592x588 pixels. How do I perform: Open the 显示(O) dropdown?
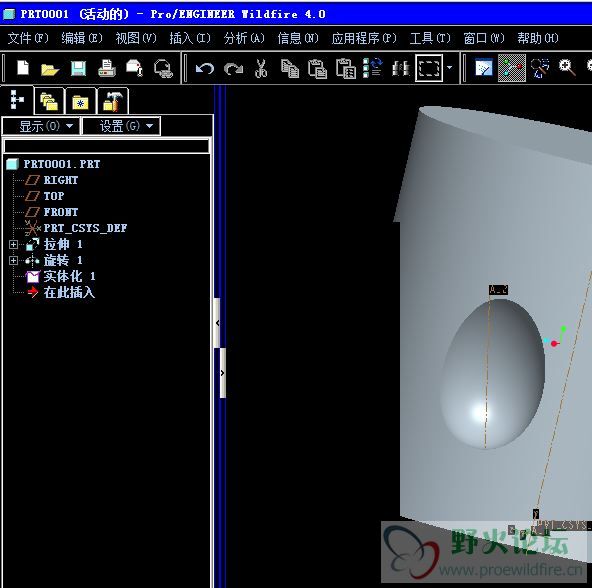point(41,126)
